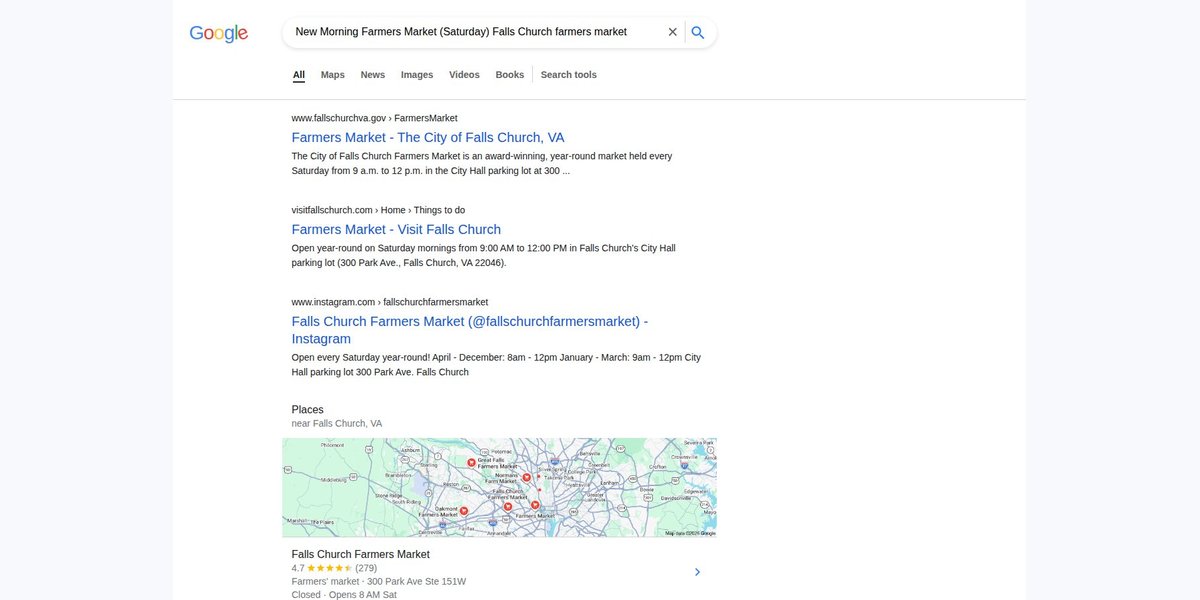Switch to the All tab
1200x600 pixels.
pyautogui.click(x=299, y=75)
